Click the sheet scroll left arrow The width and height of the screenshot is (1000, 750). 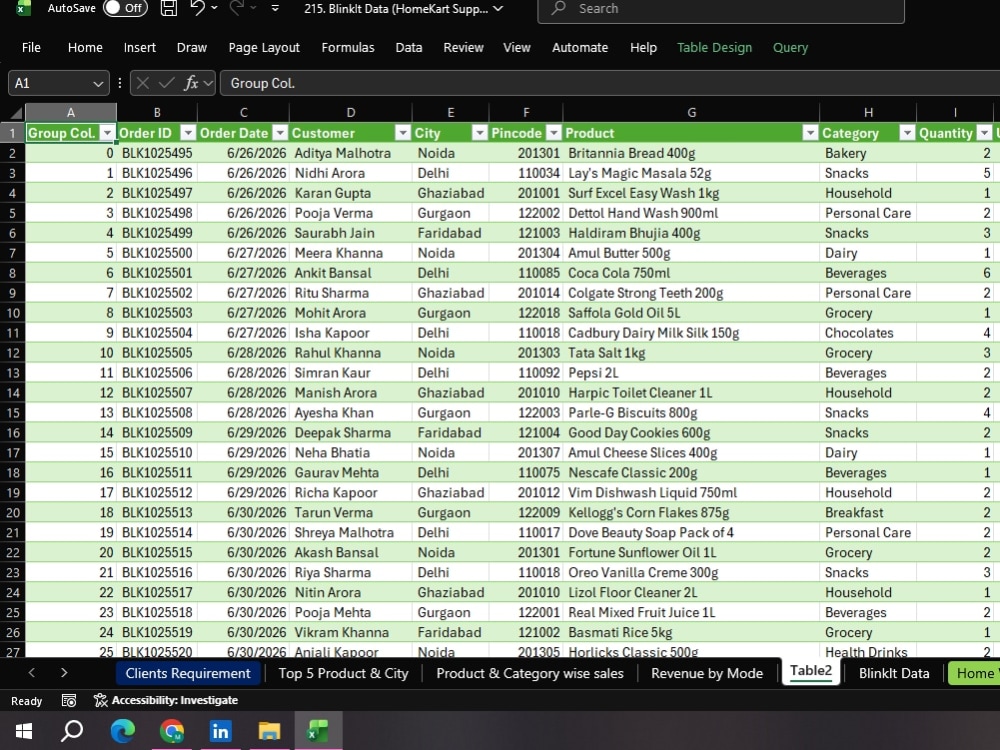pyautogui.click(x=32, y=672)
